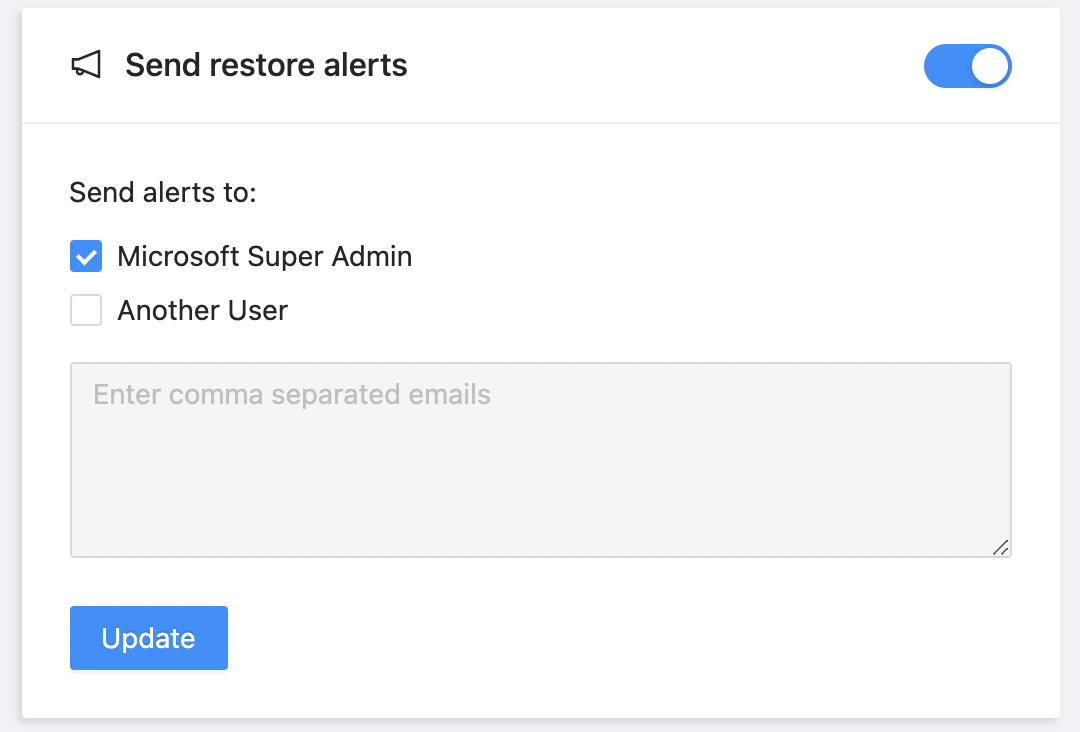
Task: Click the empty square next to Another User
Action: click(x=86, y=310)
